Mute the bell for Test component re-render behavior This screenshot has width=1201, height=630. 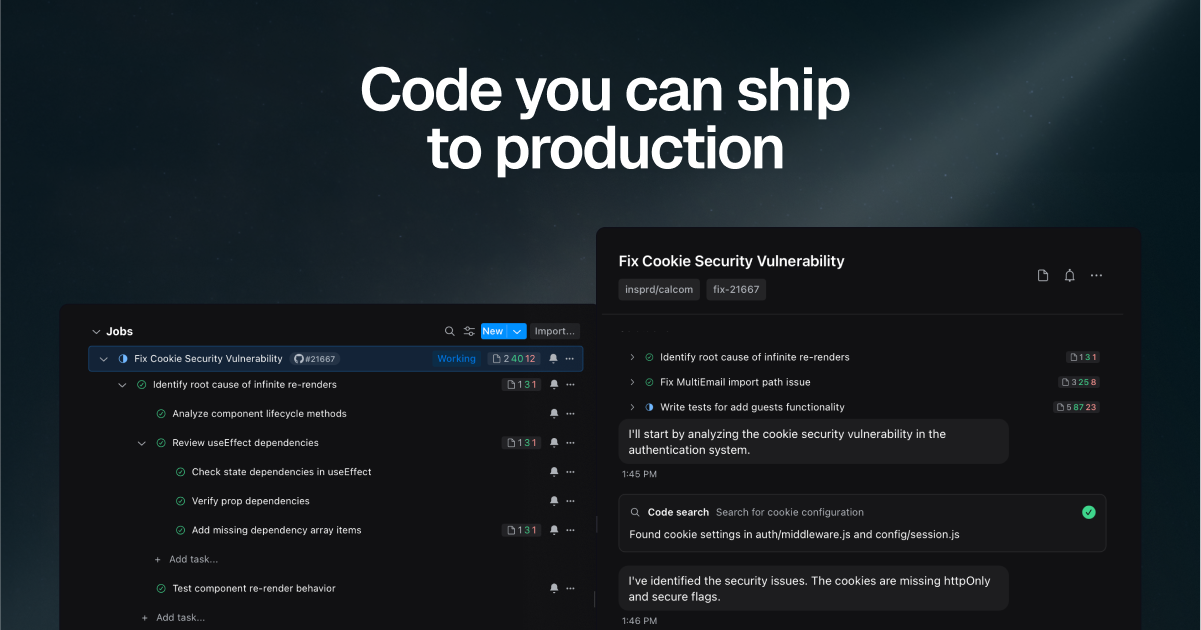553,588
